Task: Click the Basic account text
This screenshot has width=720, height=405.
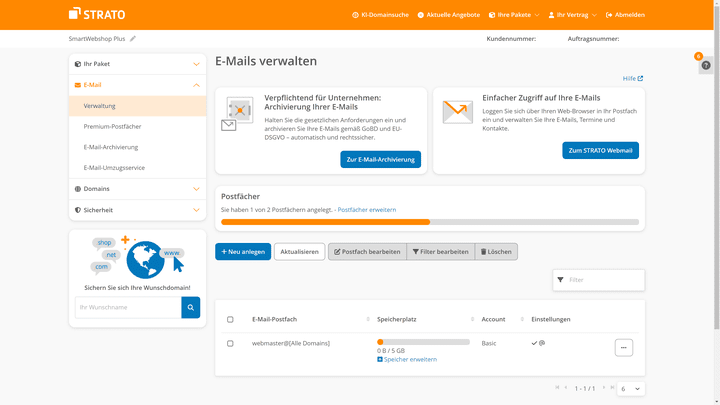Action: (x=489, y=343)
